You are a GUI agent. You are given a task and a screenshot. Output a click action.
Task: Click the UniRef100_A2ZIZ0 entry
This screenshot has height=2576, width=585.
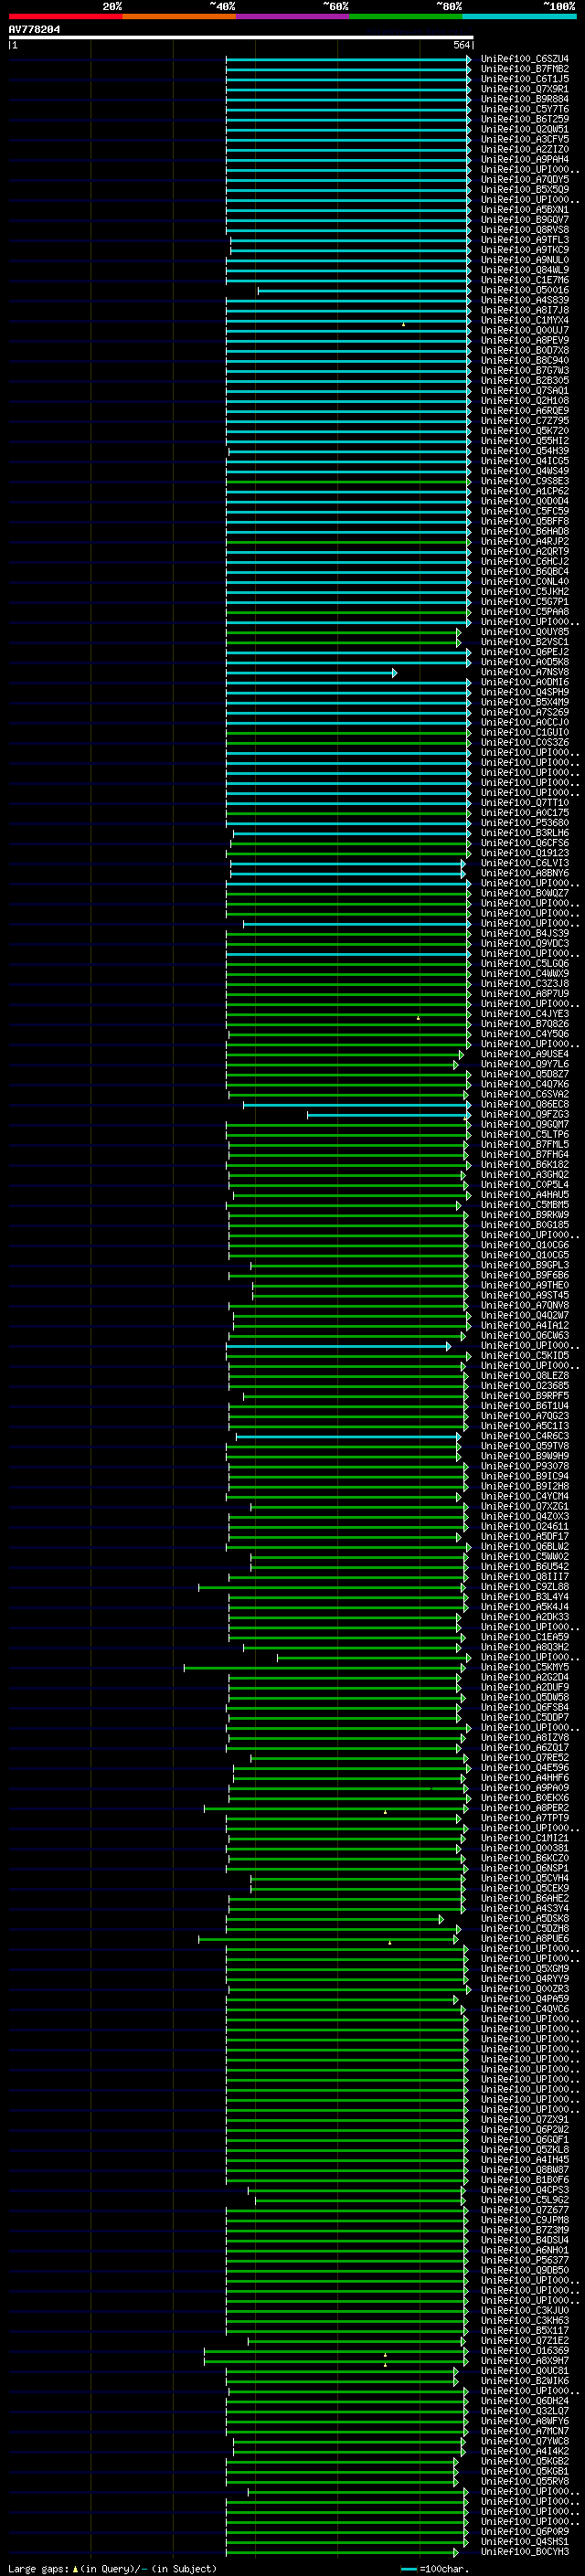[x=524, y=149]
